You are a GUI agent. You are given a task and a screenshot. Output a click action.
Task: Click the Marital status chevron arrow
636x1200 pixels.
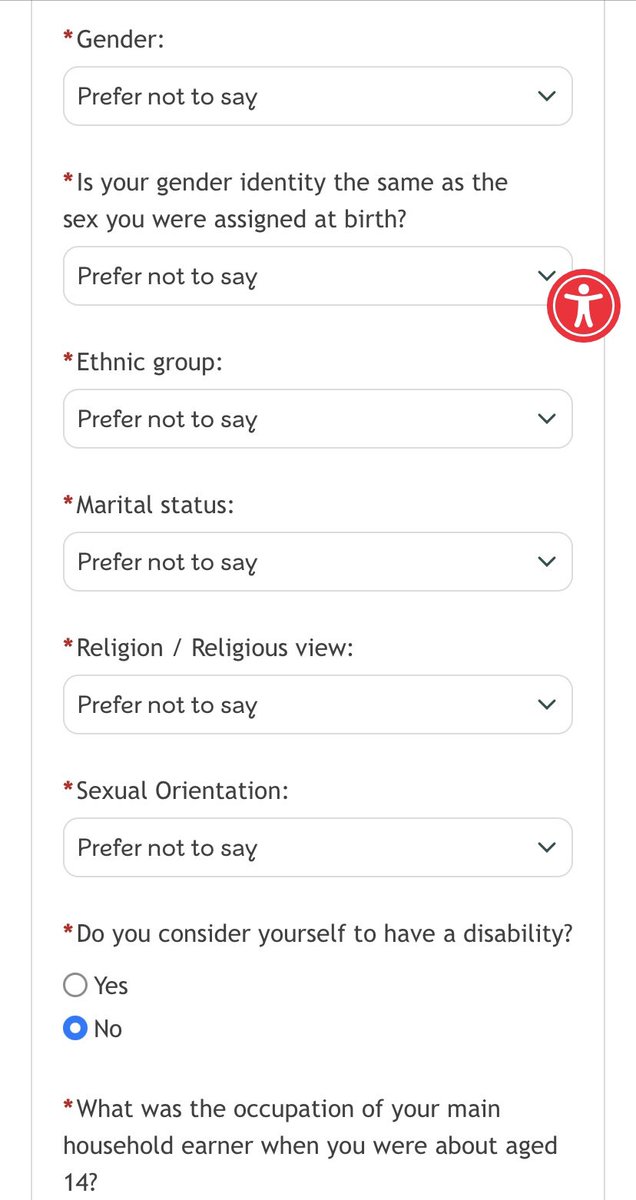click(x=546, y=562)
